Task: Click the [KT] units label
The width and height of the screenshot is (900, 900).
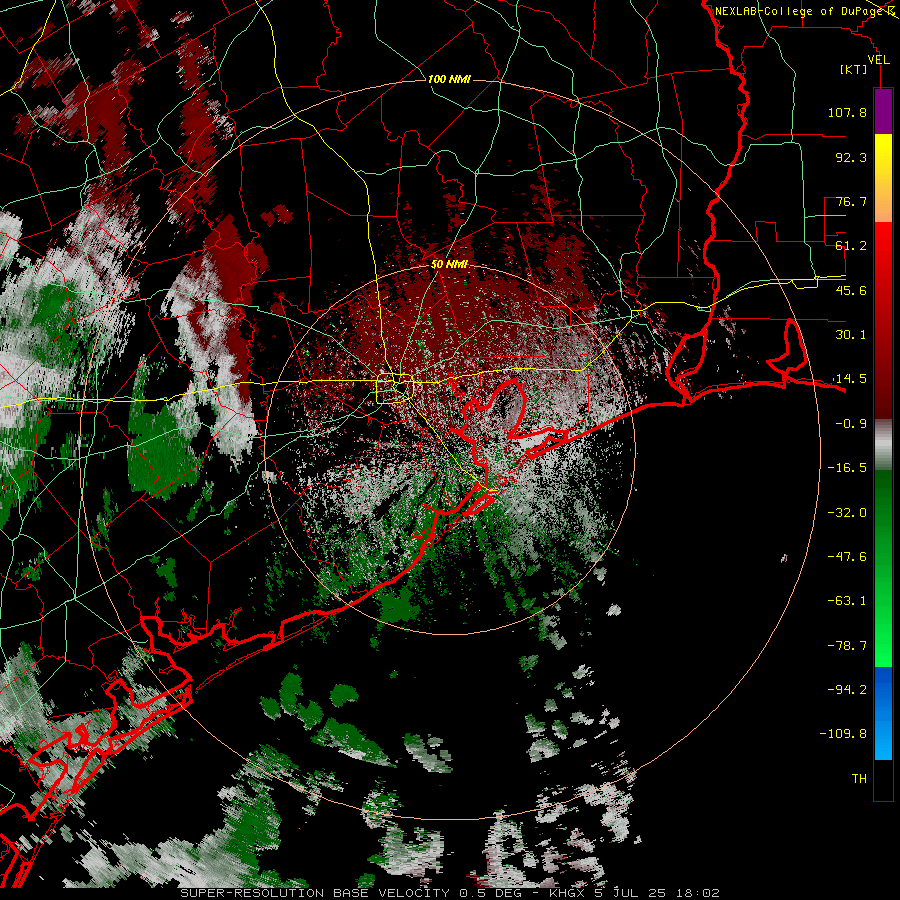Action: click(x=853, y=69)
